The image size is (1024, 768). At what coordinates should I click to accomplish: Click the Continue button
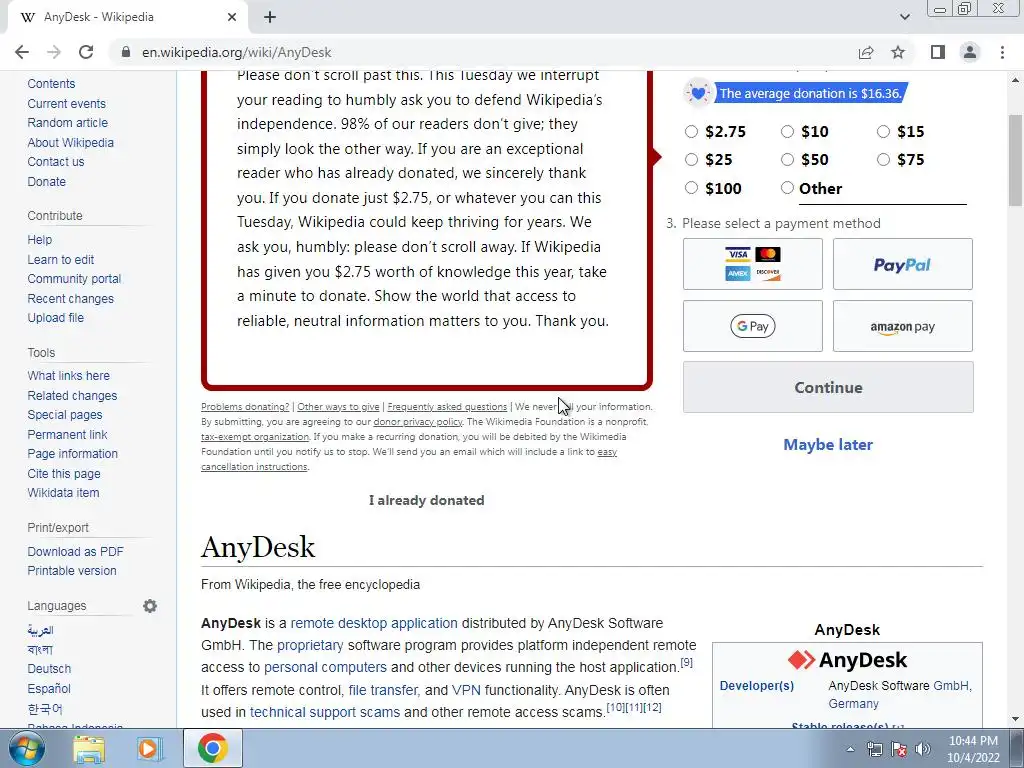[828, 387]
